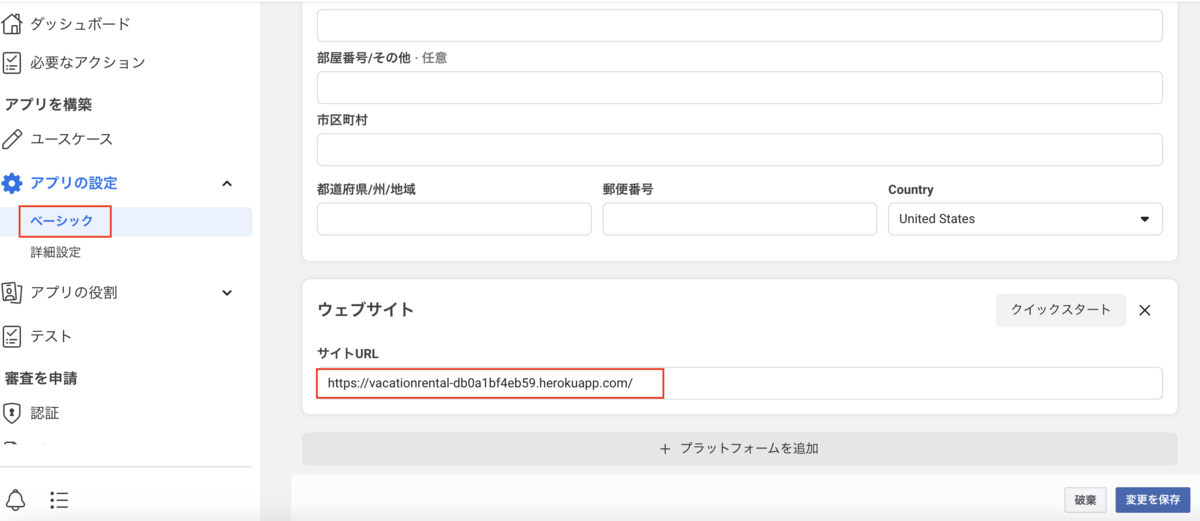
Task: Click the アプリを構築 heading
Action: point(49,104)
